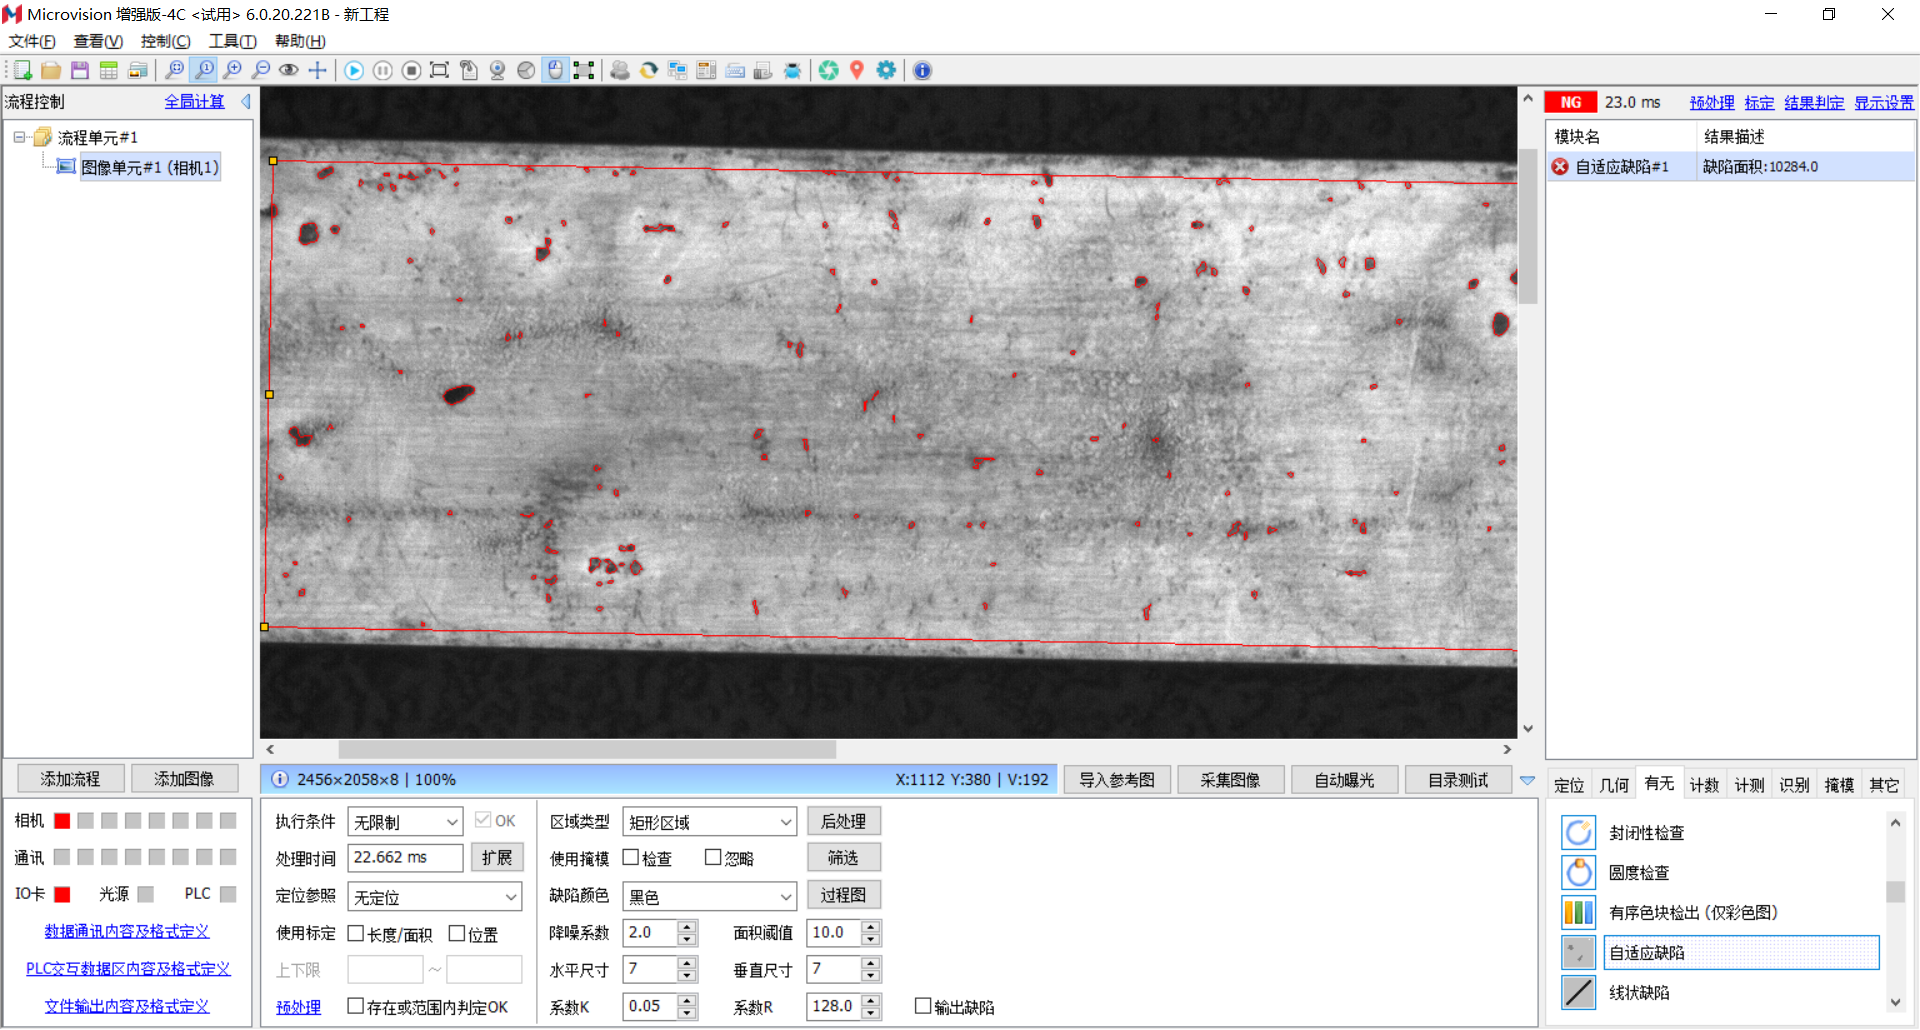Viewport: 1920px width, 1030px height.
Task: Switch to the 识别 tab
Action: click(x=1794, y=785)
